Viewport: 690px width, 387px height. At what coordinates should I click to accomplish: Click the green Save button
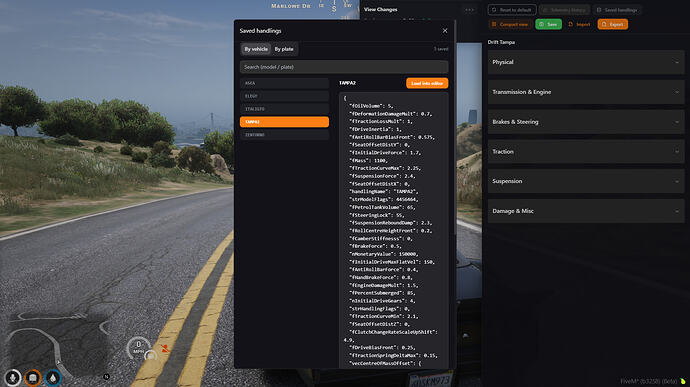[548, 24]
